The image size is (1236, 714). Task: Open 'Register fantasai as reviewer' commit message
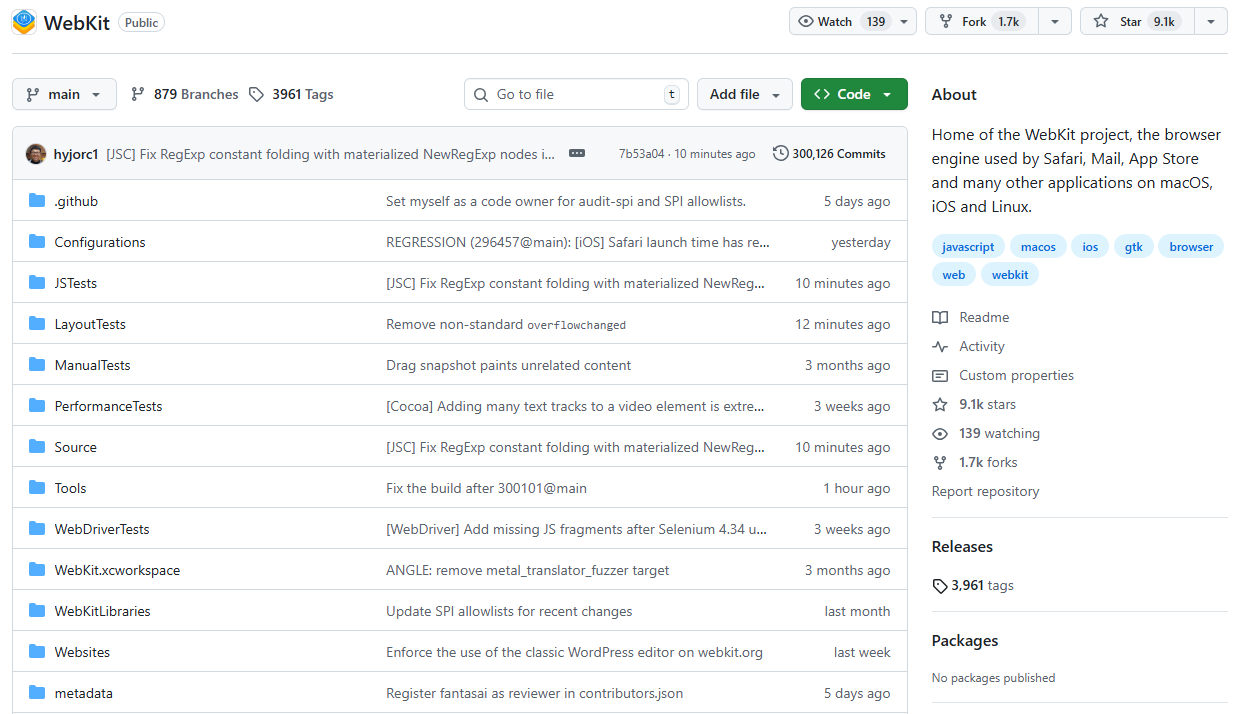535,693
